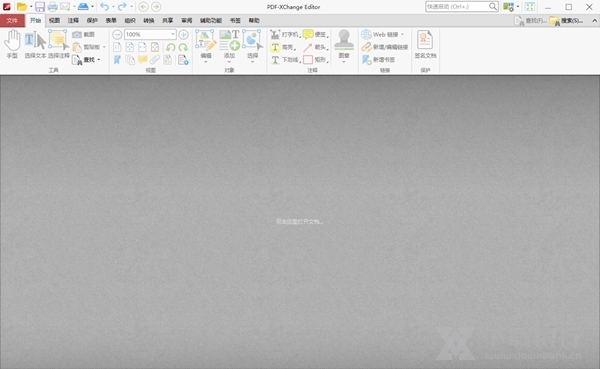600x369 pixels.
Task: Switch to the Organize (组织) tab
Action: point(130,21)
